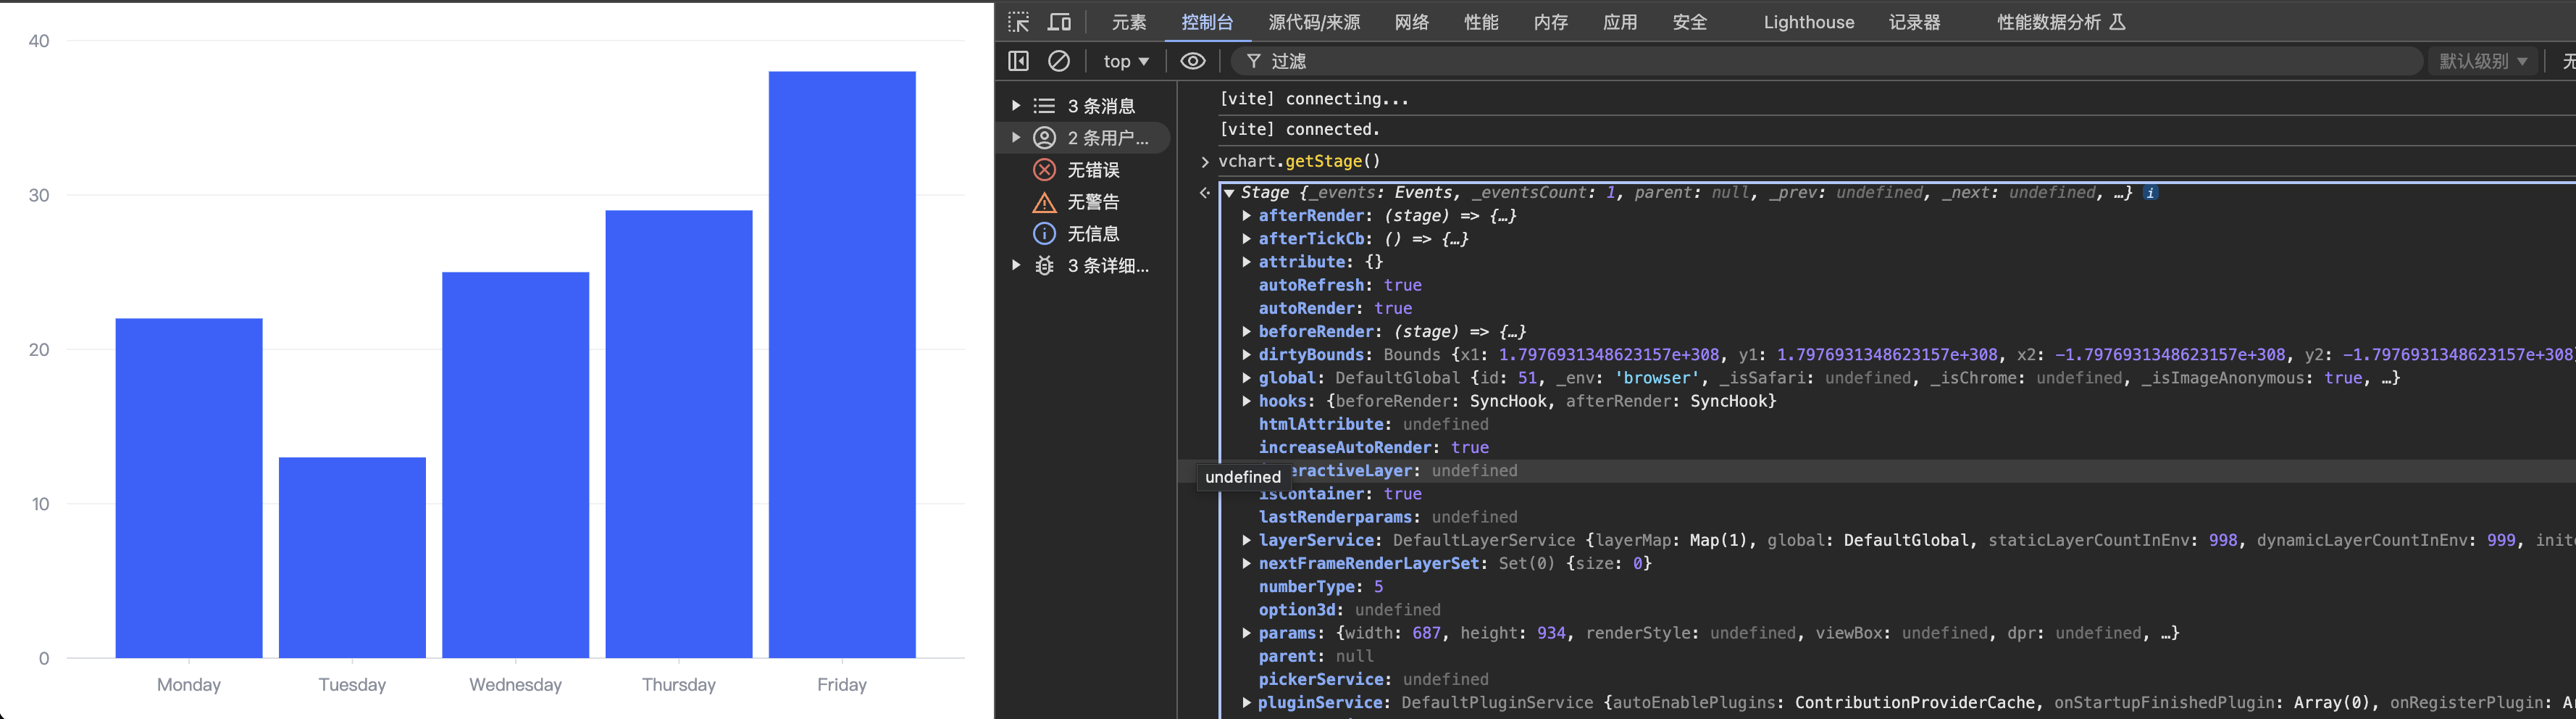This screenshot has height=719, width=2576.
Task: Expand the 2 条用户 messages group
Action: coord(1016,137)
